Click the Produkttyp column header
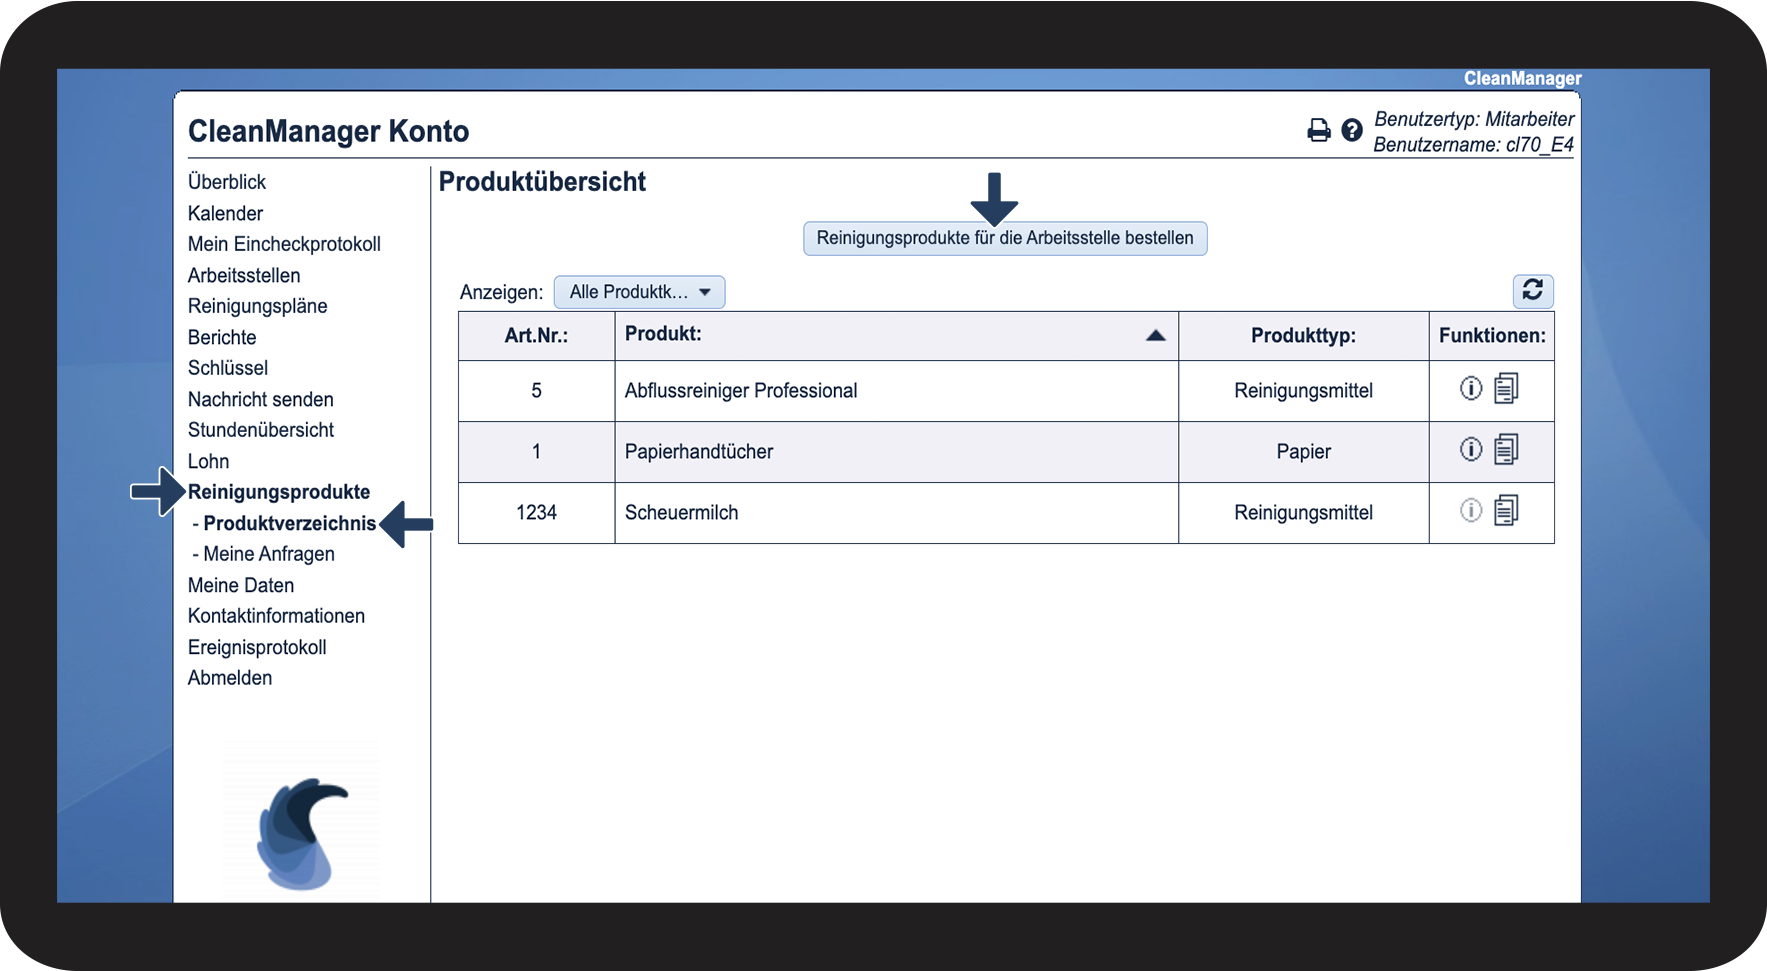This screenshot has width=1767, height=971. (x=1303, y=336)
